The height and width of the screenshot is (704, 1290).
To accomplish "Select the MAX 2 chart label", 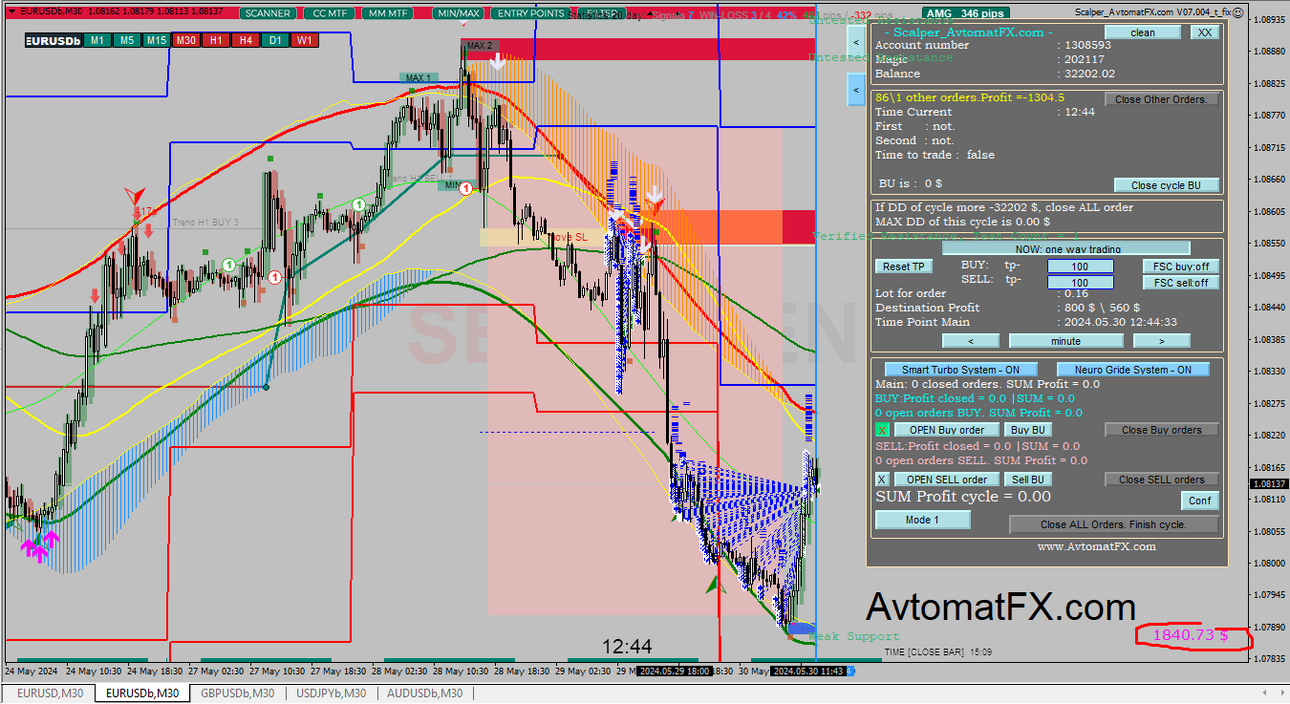I will [480, 45].
